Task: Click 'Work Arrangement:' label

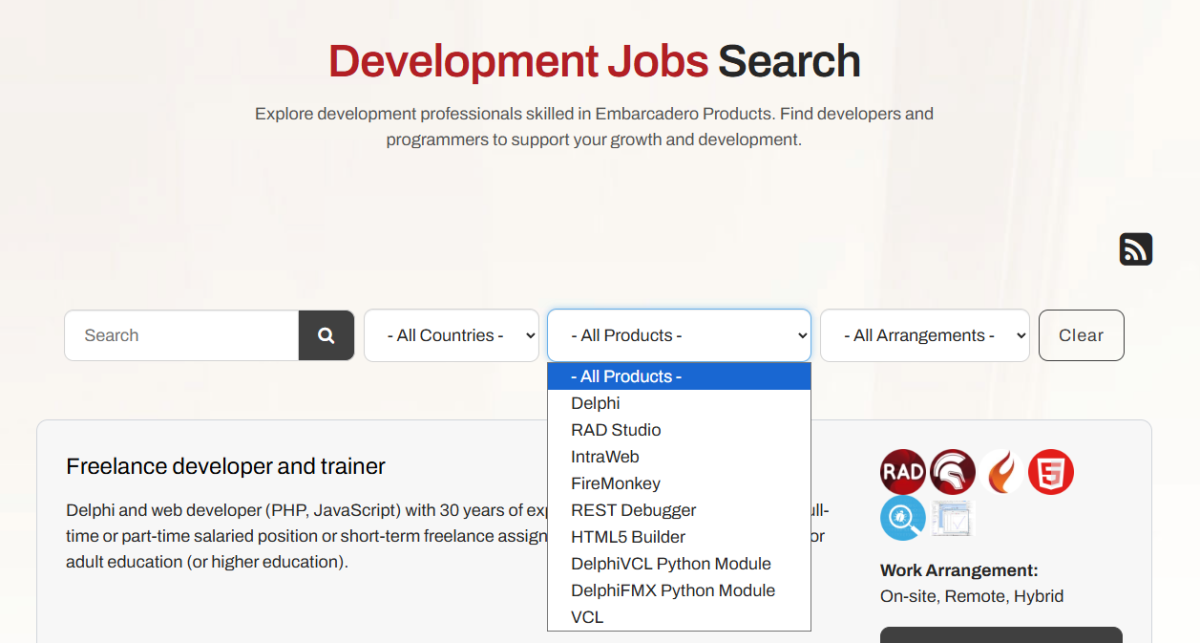Action: click(x=959, y=570)
